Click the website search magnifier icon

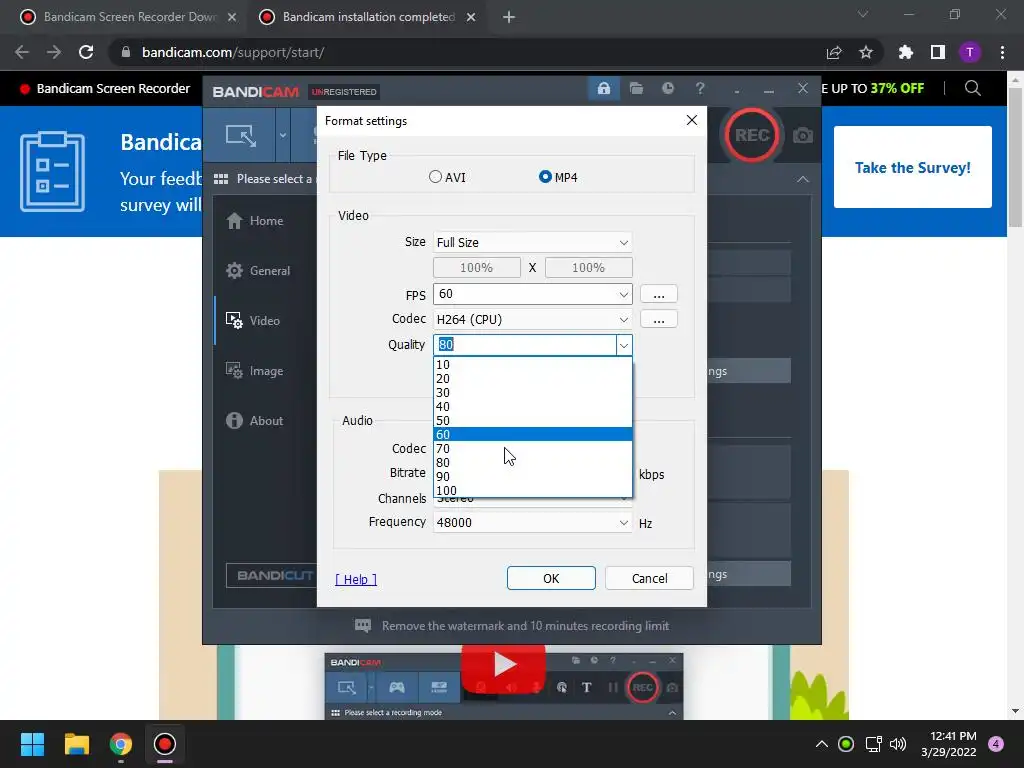pos(972,88)
